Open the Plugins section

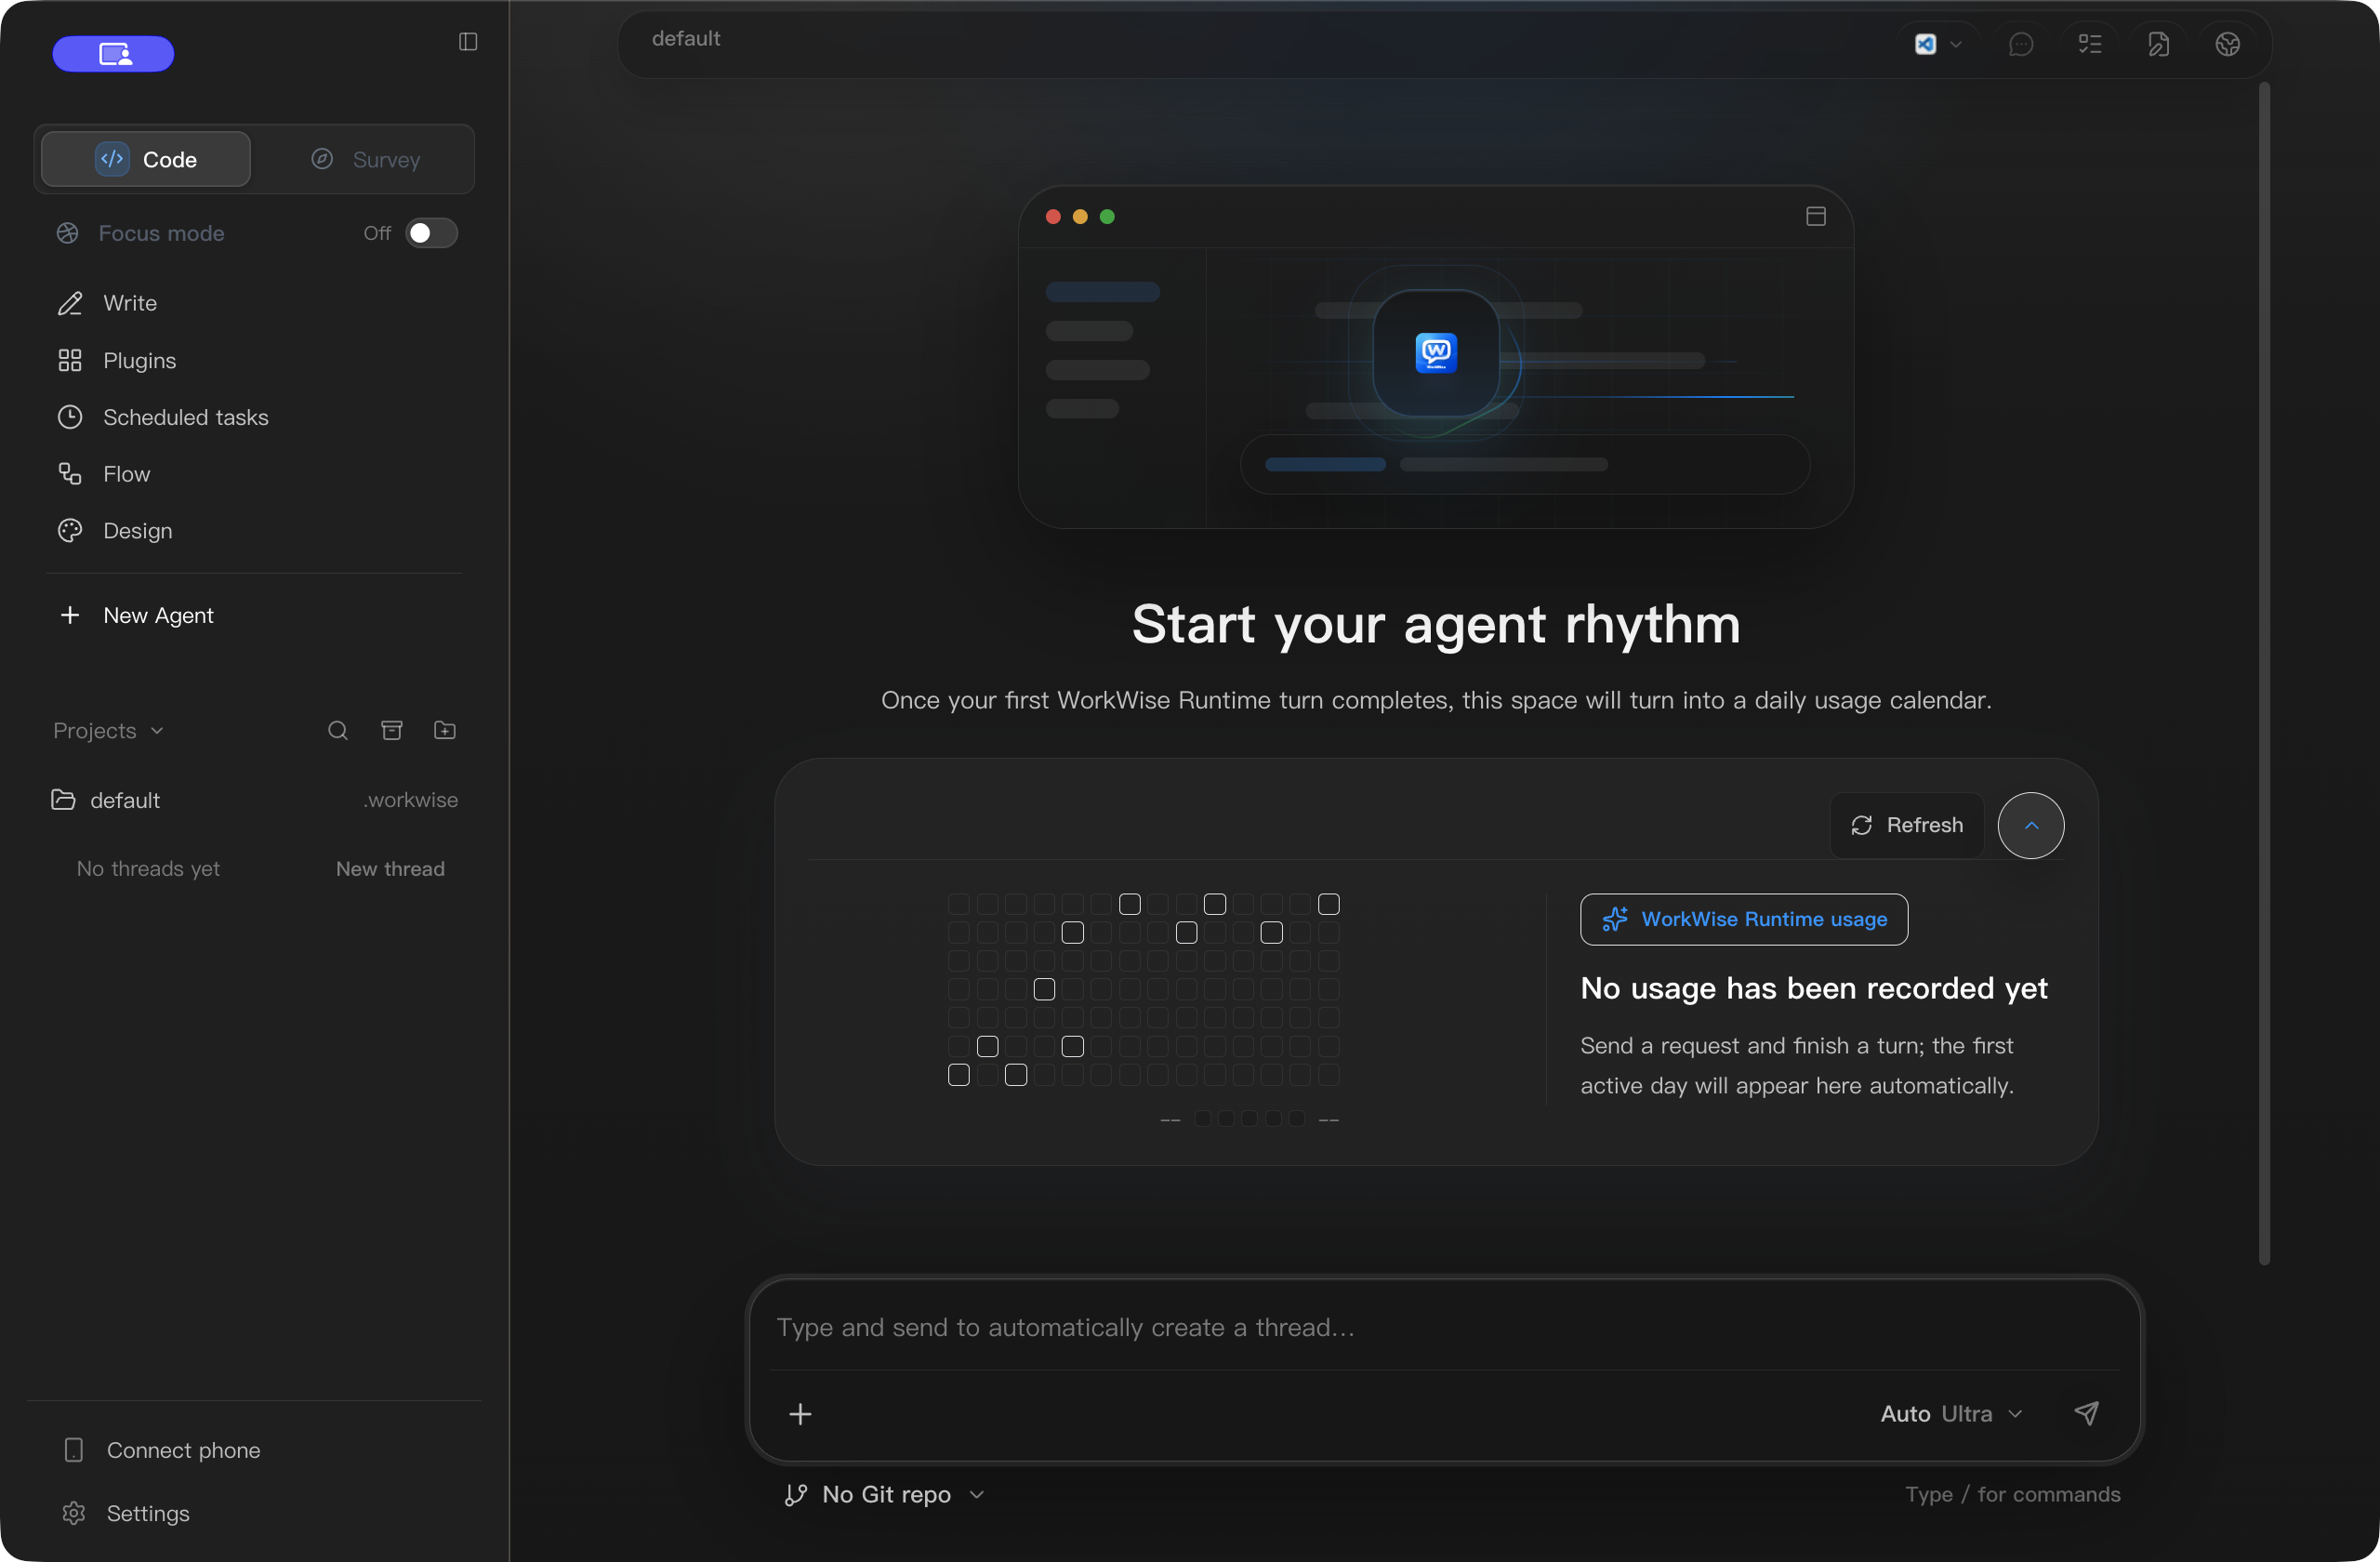click(x=254, y=360)
